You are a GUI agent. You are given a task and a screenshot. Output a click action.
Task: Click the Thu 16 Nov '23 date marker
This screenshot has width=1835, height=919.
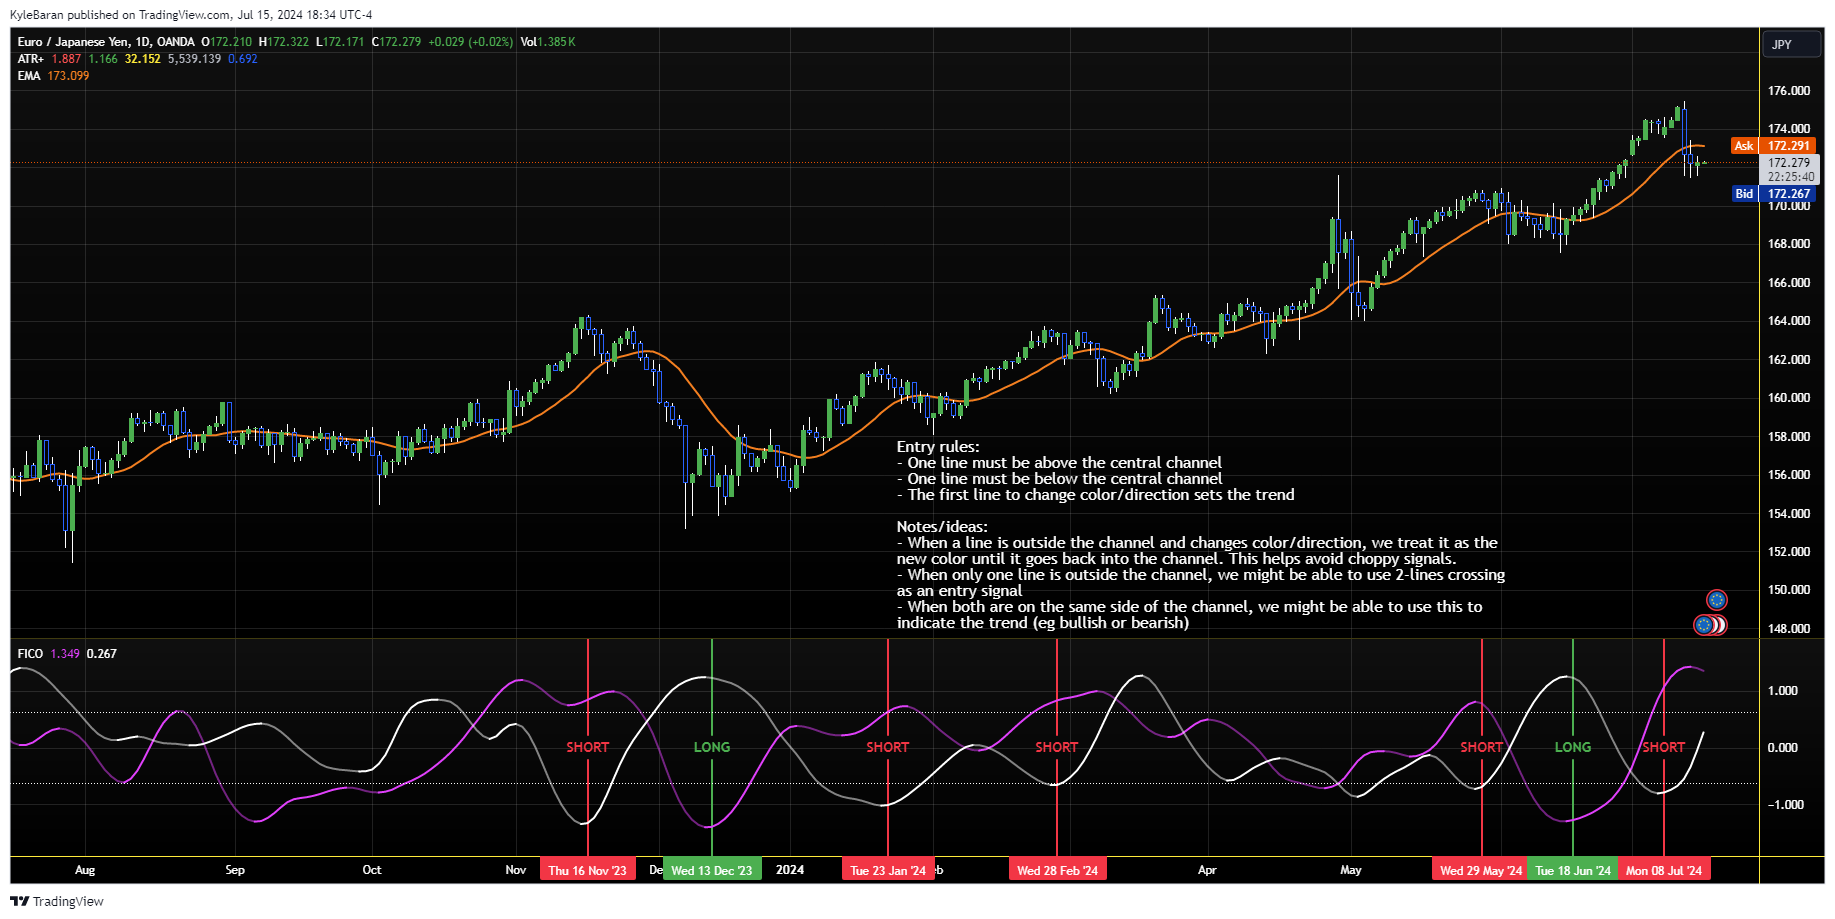[x=588, y=871]
